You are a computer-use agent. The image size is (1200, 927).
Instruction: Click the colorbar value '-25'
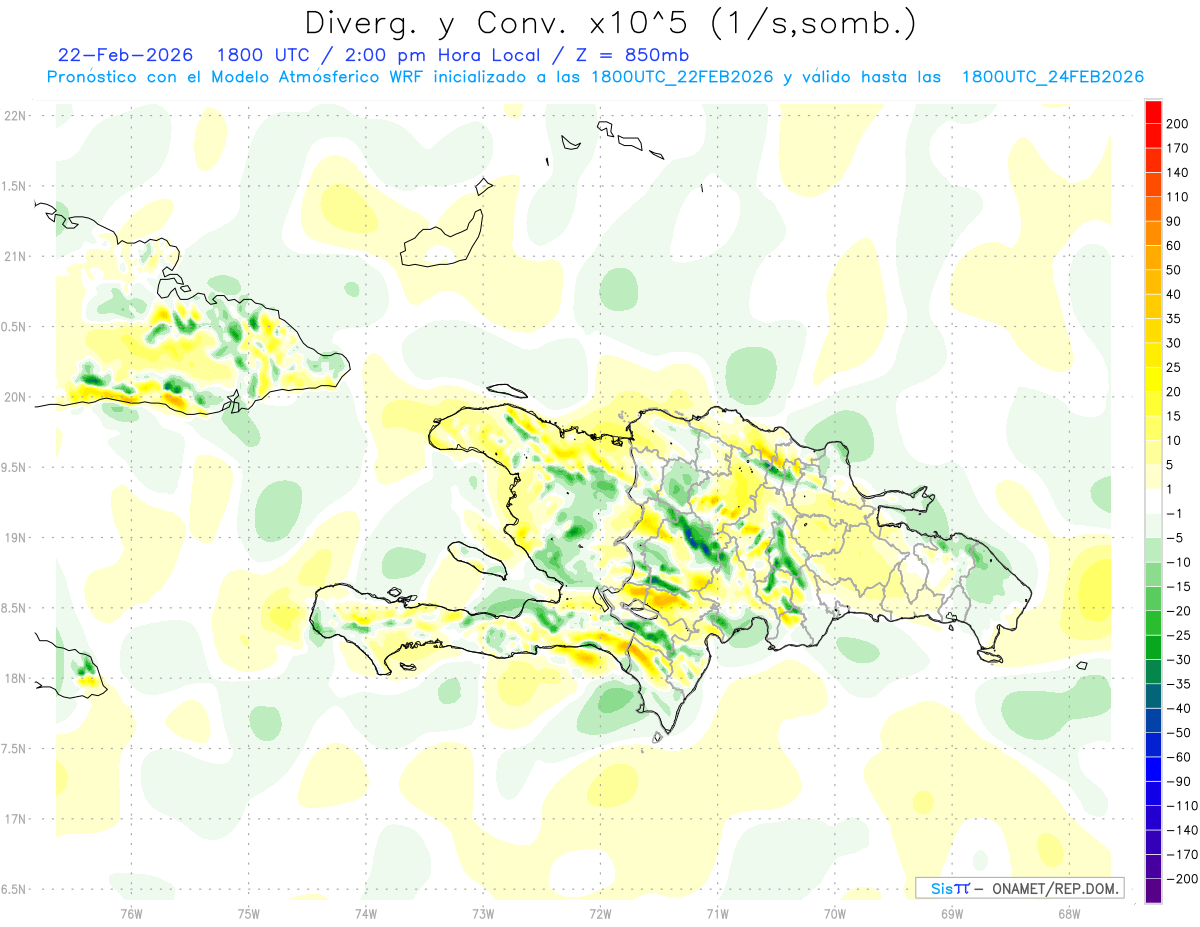[1180, 636]
